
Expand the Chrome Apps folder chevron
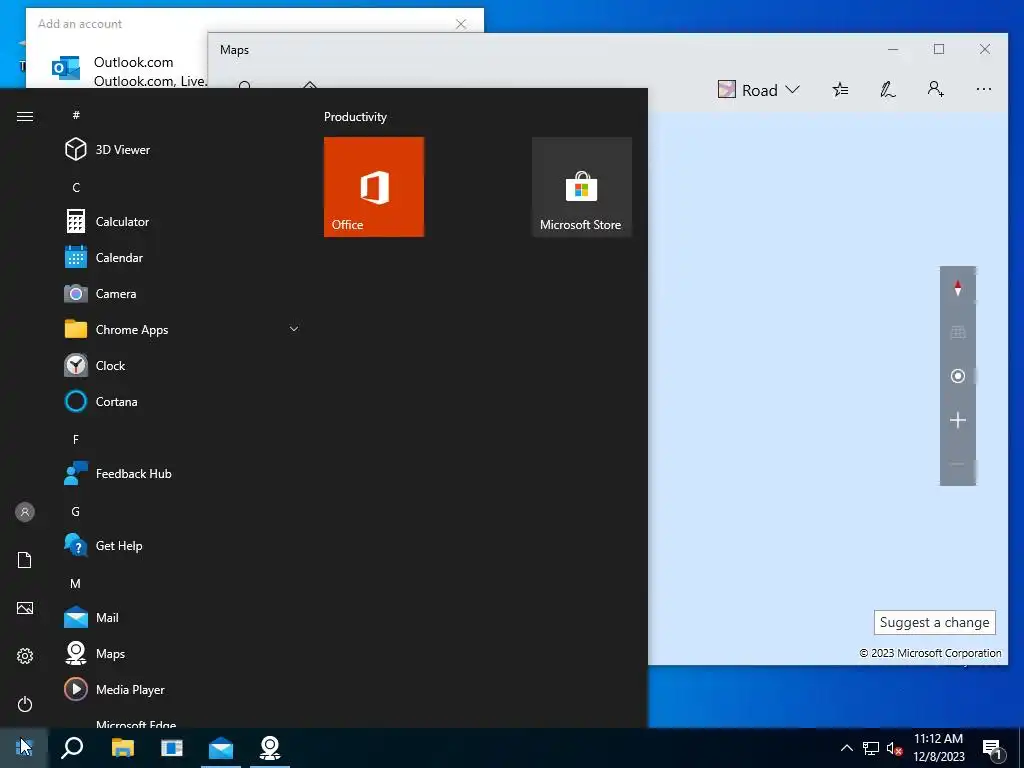294,329
